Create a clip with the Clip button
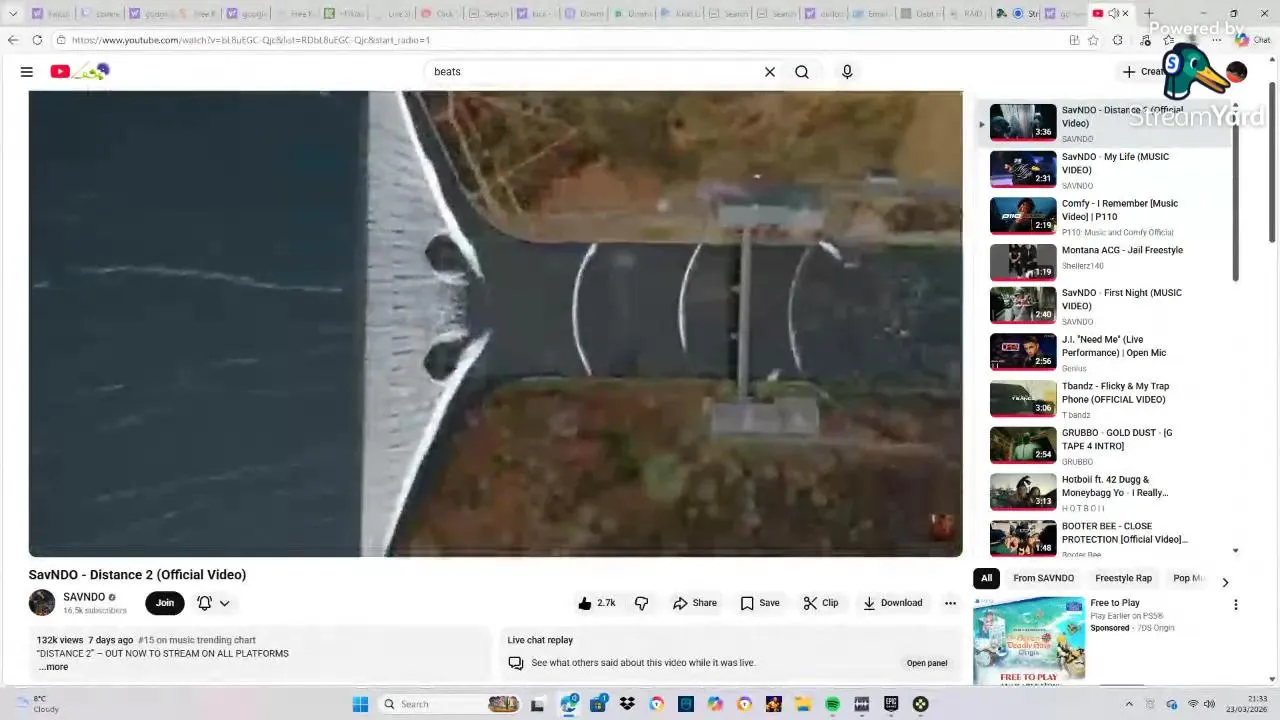The height and width of the screenshot is (720, 1280). (x=821, y=603)
